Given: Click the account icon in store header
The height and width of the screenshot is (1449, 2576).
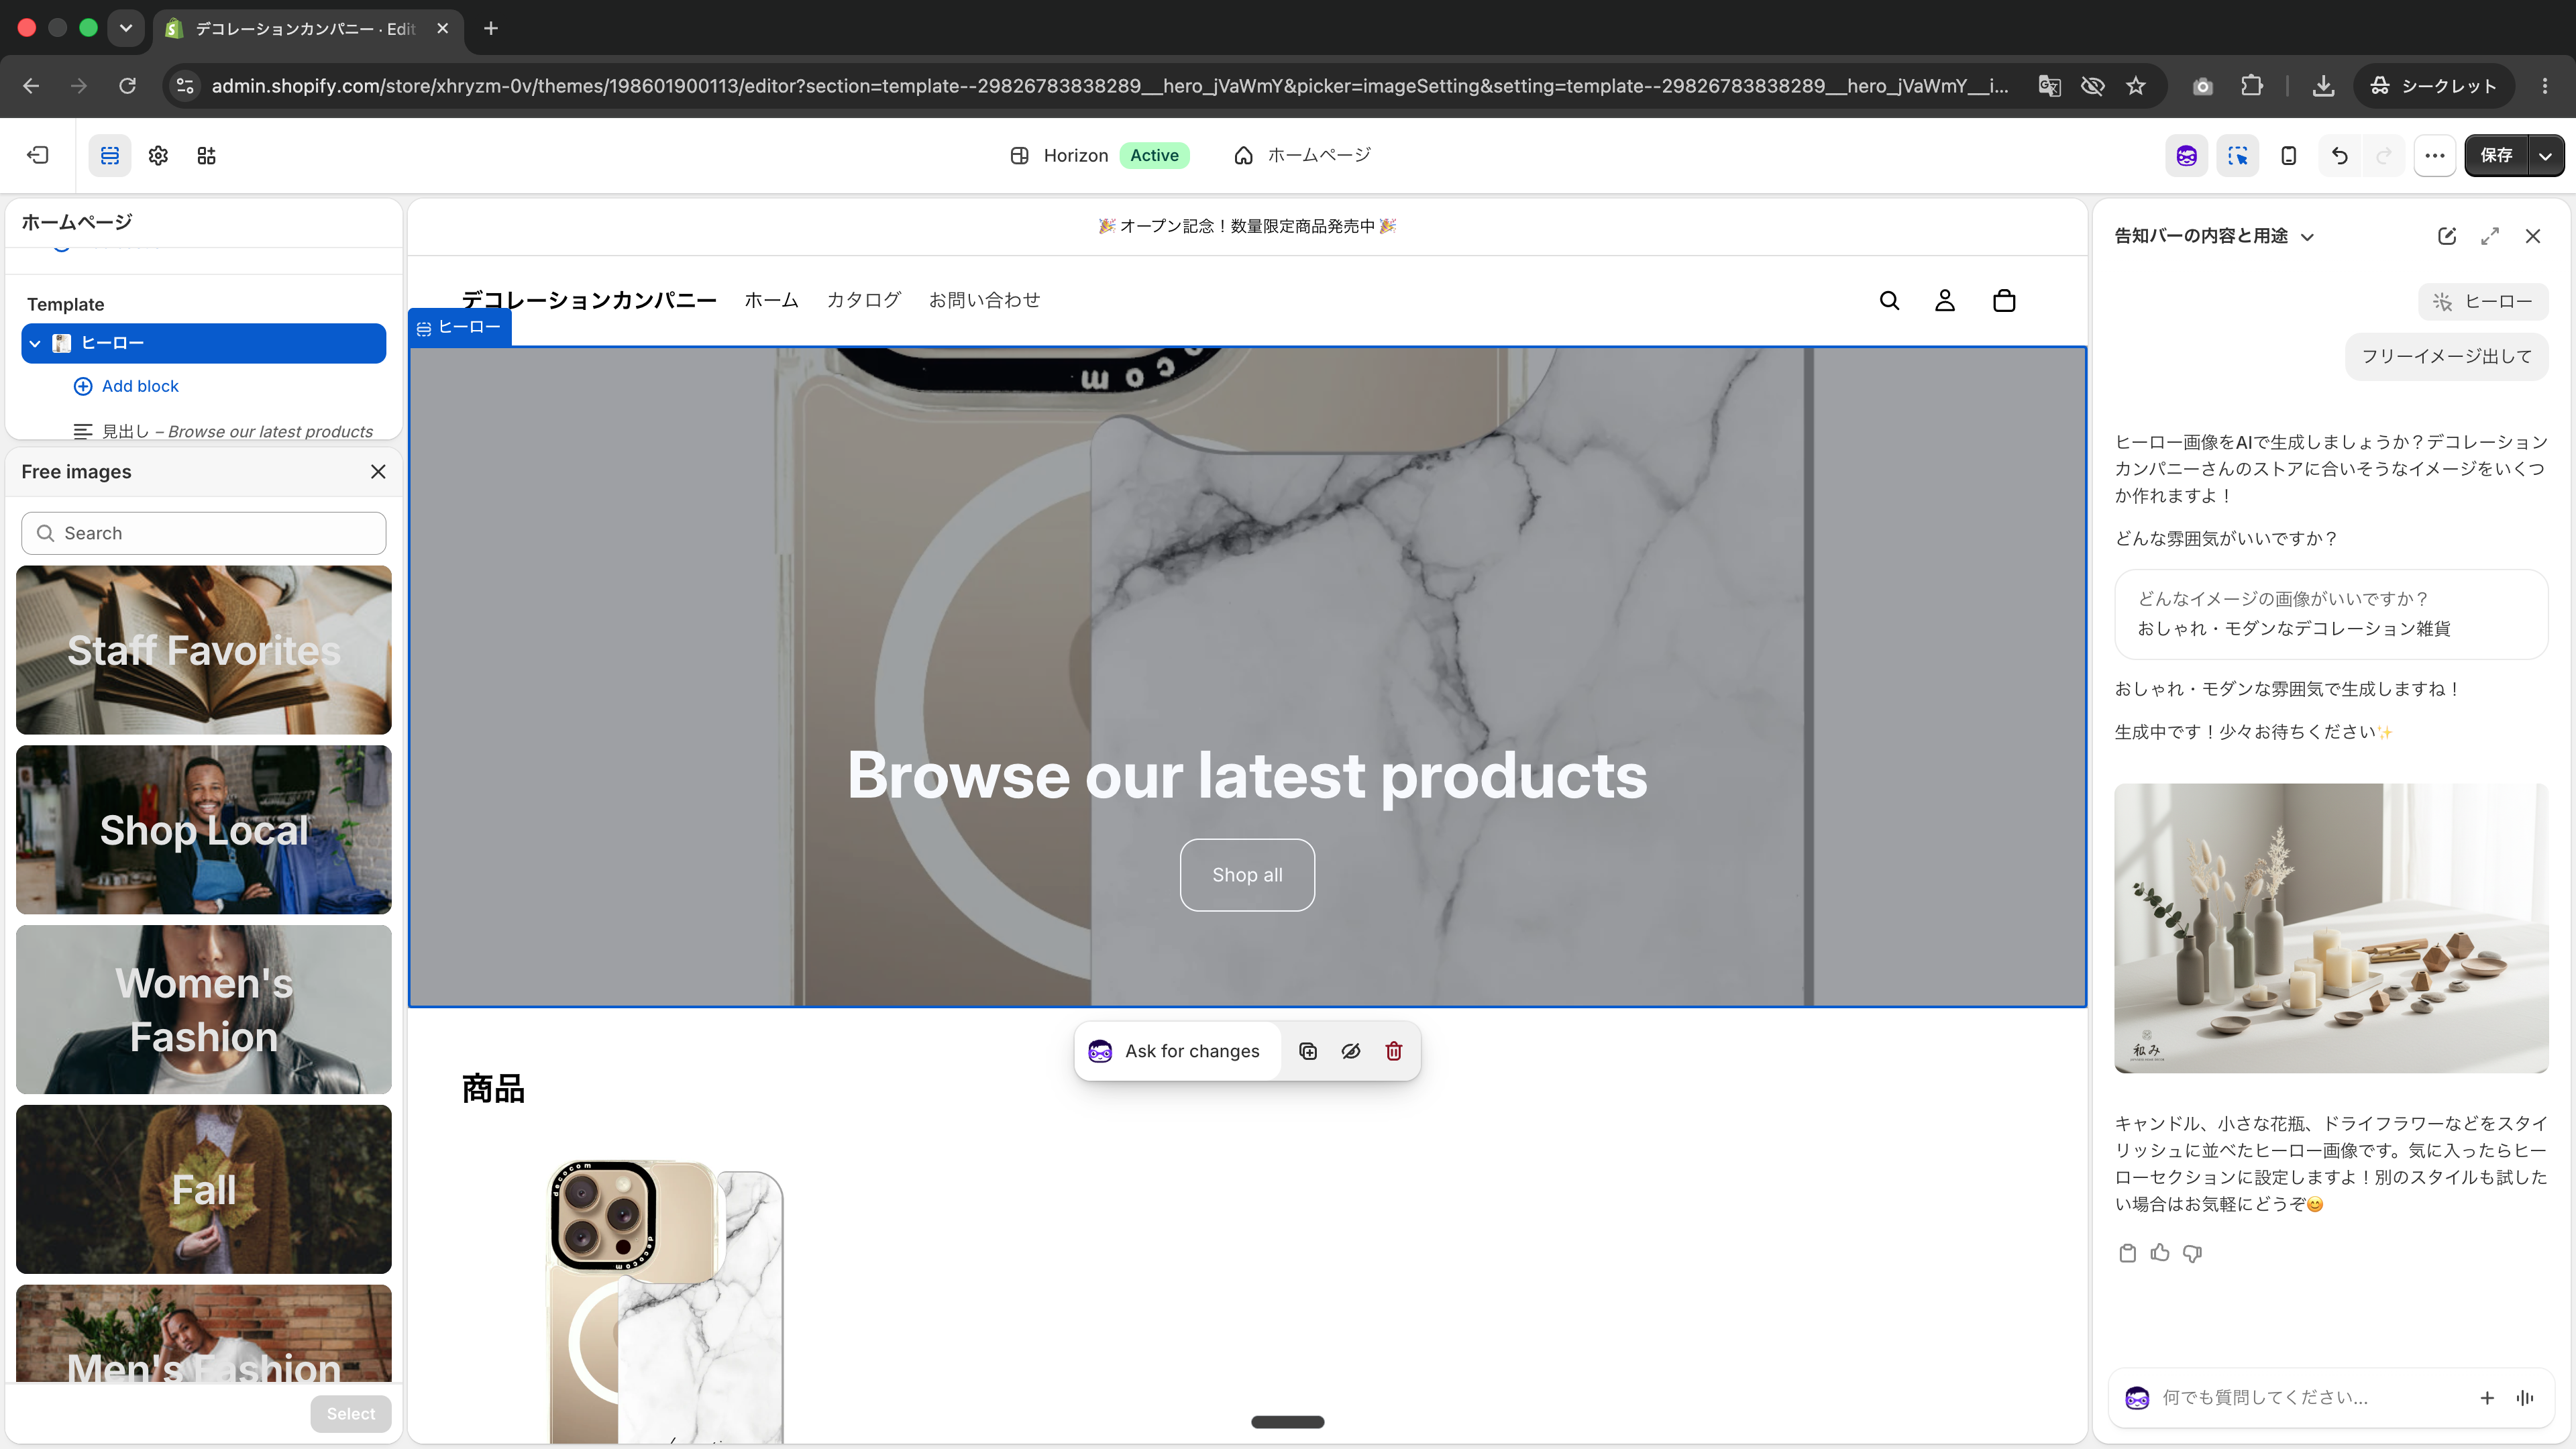Looking at the screenshot, I should click(x=1944, y=300).
